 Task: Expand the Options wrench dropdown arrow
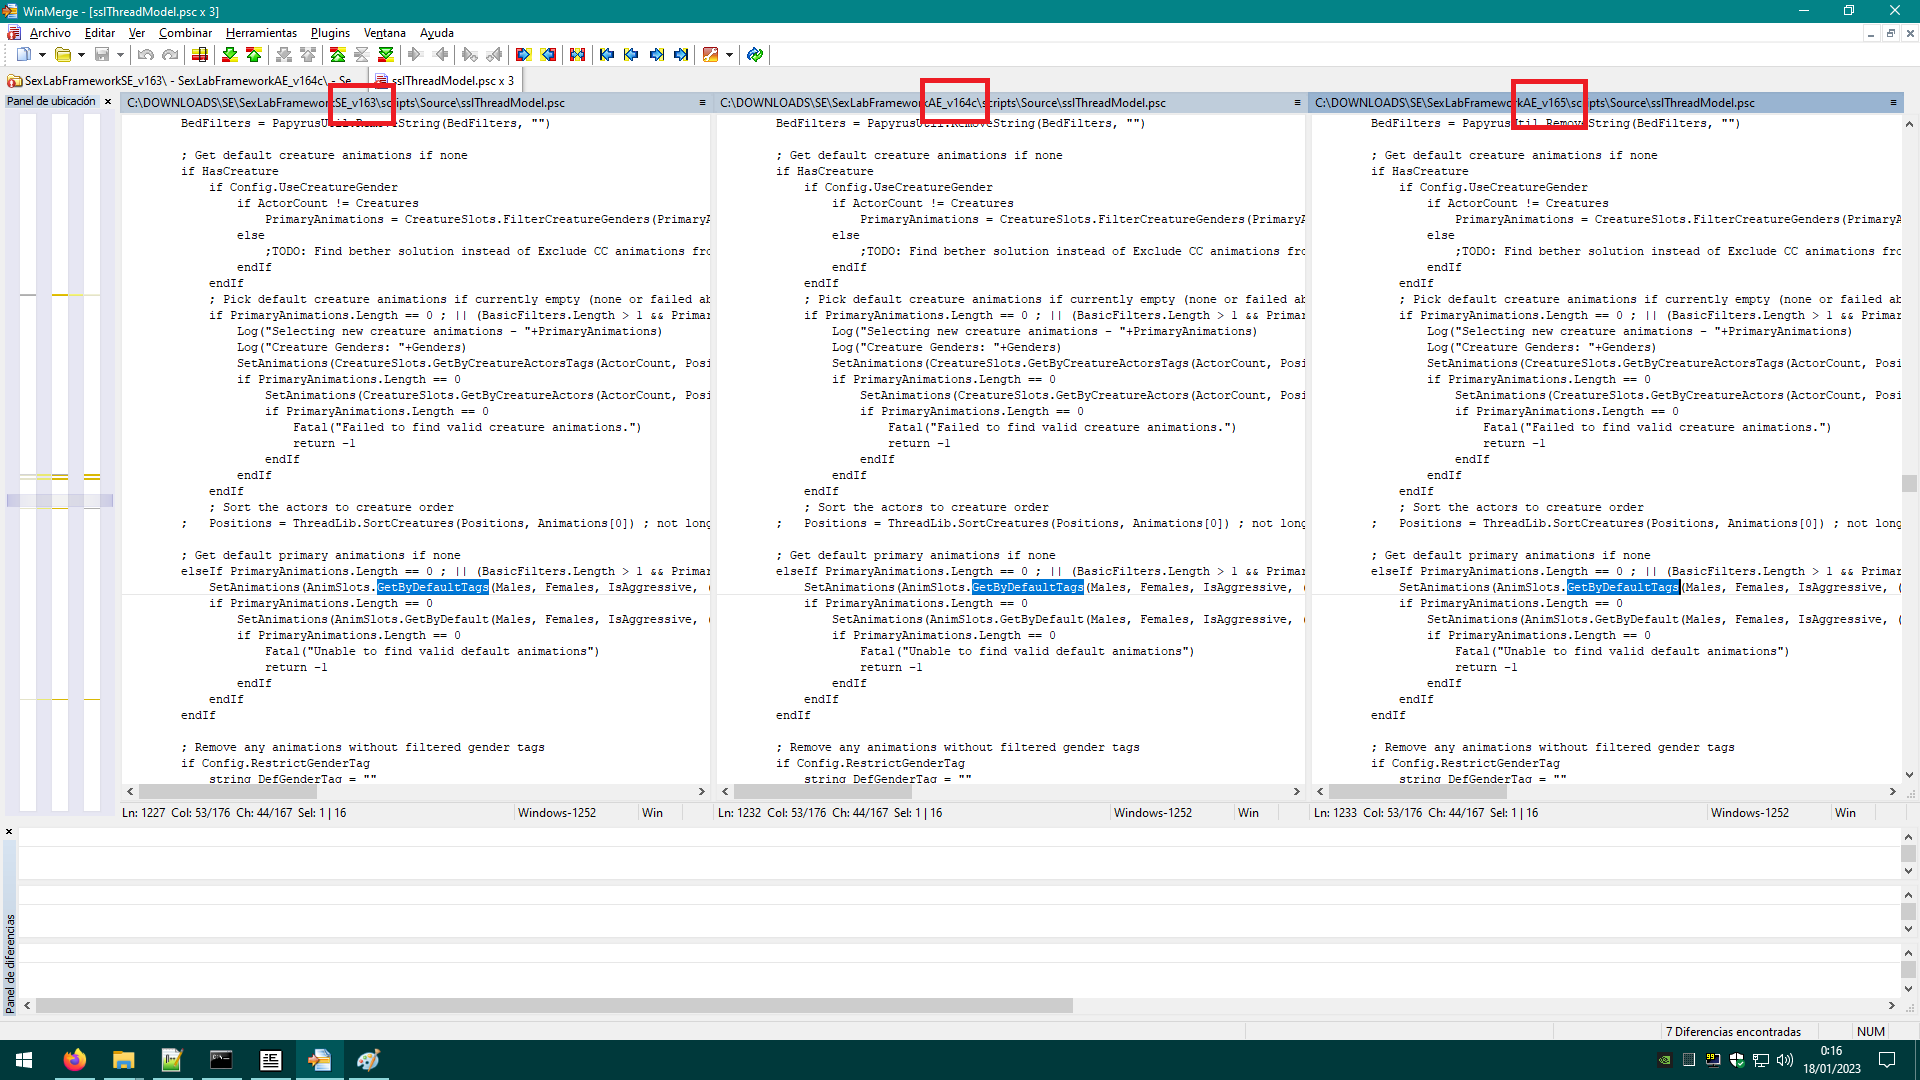click(730, 55)
